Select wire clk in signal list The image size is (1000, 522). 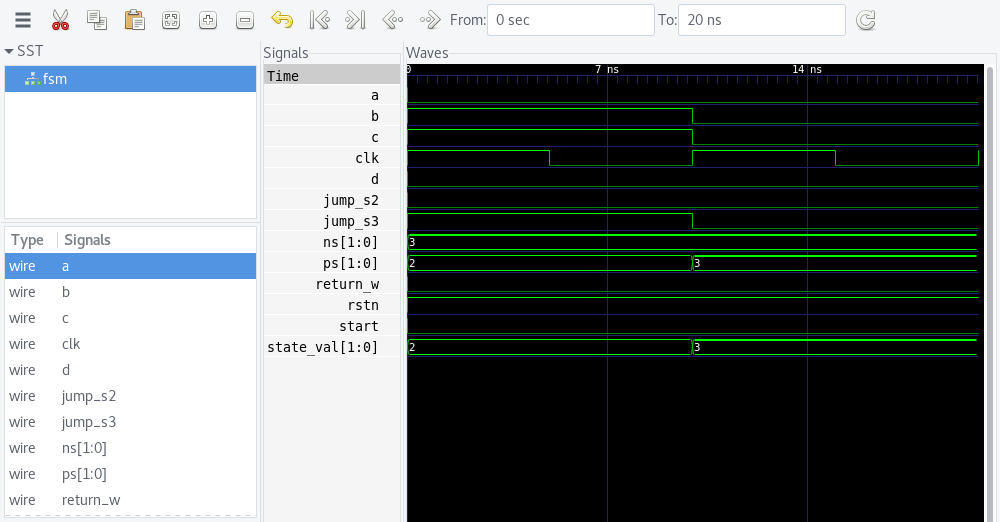[x=130, y=344]
